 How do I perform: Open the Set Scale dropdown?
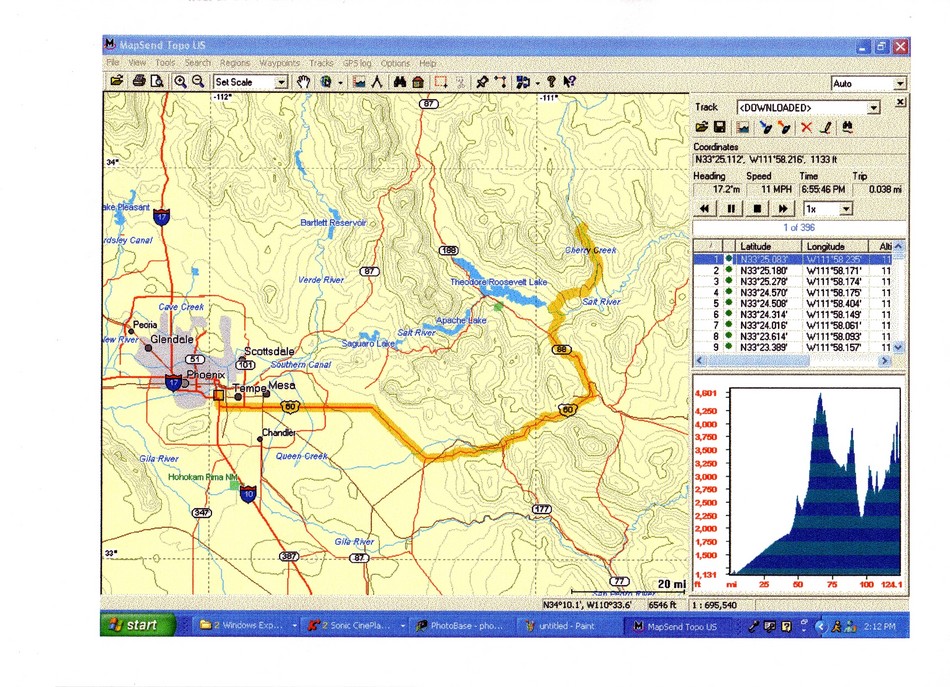click(x=281, y=82)
